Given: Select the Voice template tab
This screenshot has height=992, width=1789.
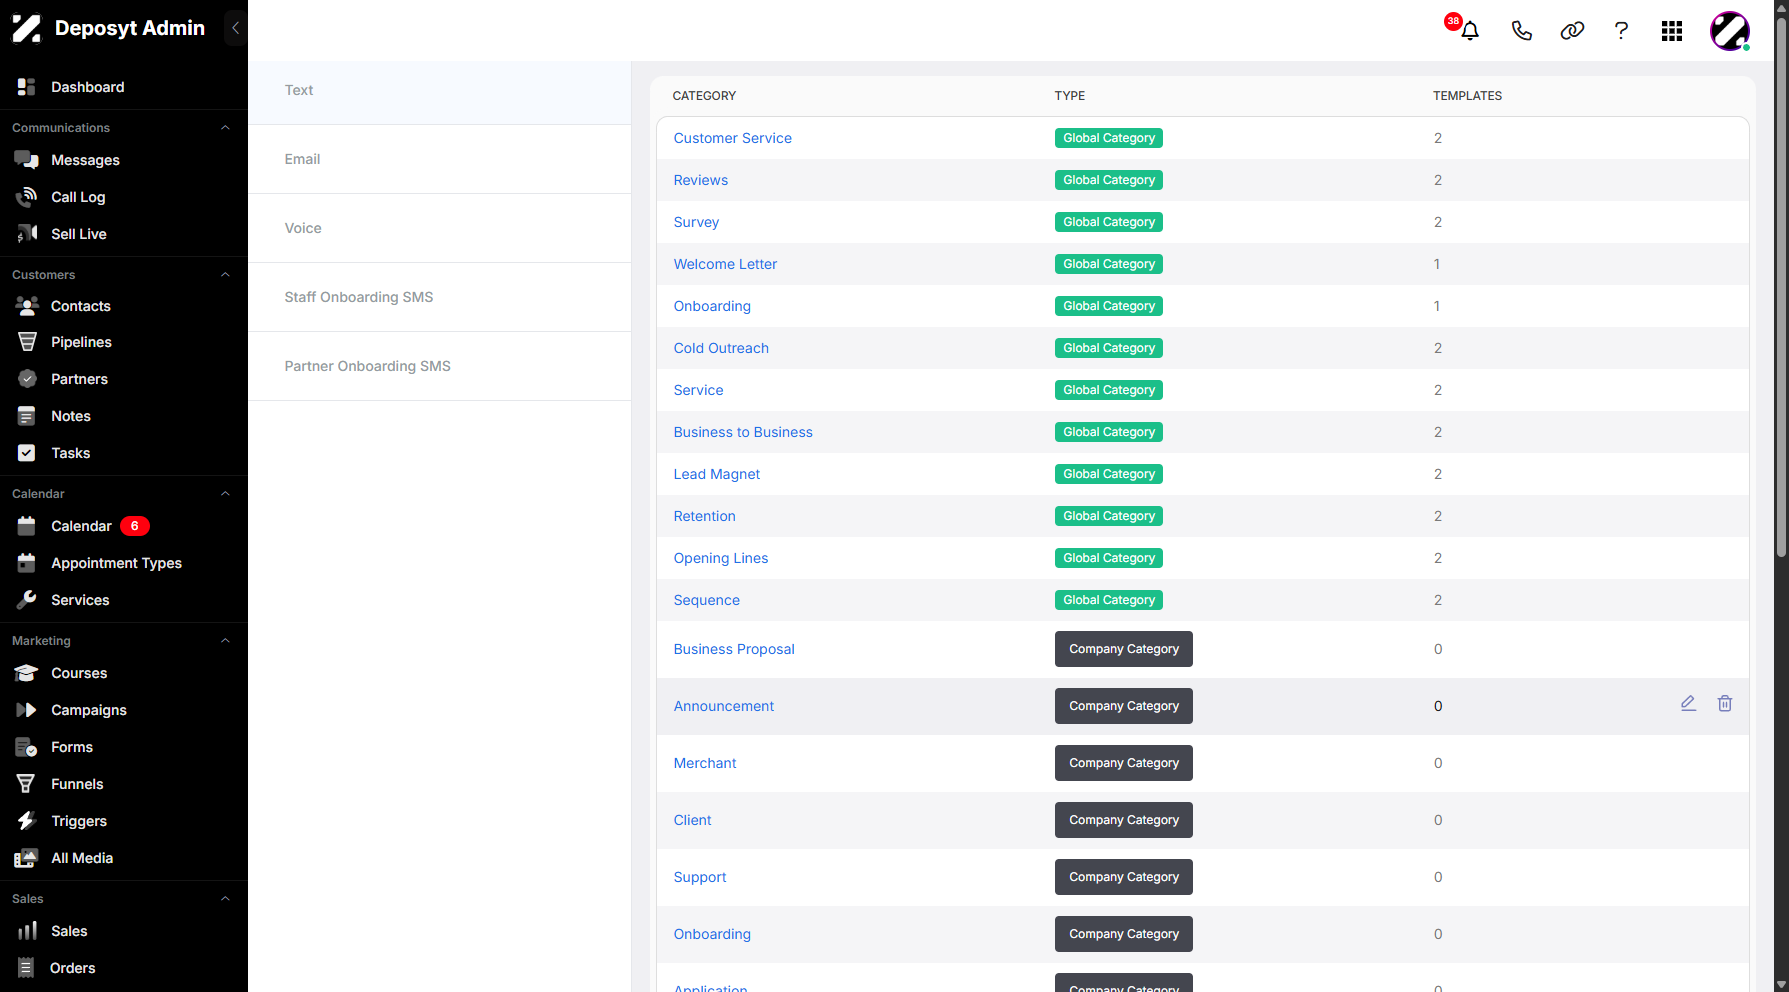Looking at the screenshot, I should (440, 228).
